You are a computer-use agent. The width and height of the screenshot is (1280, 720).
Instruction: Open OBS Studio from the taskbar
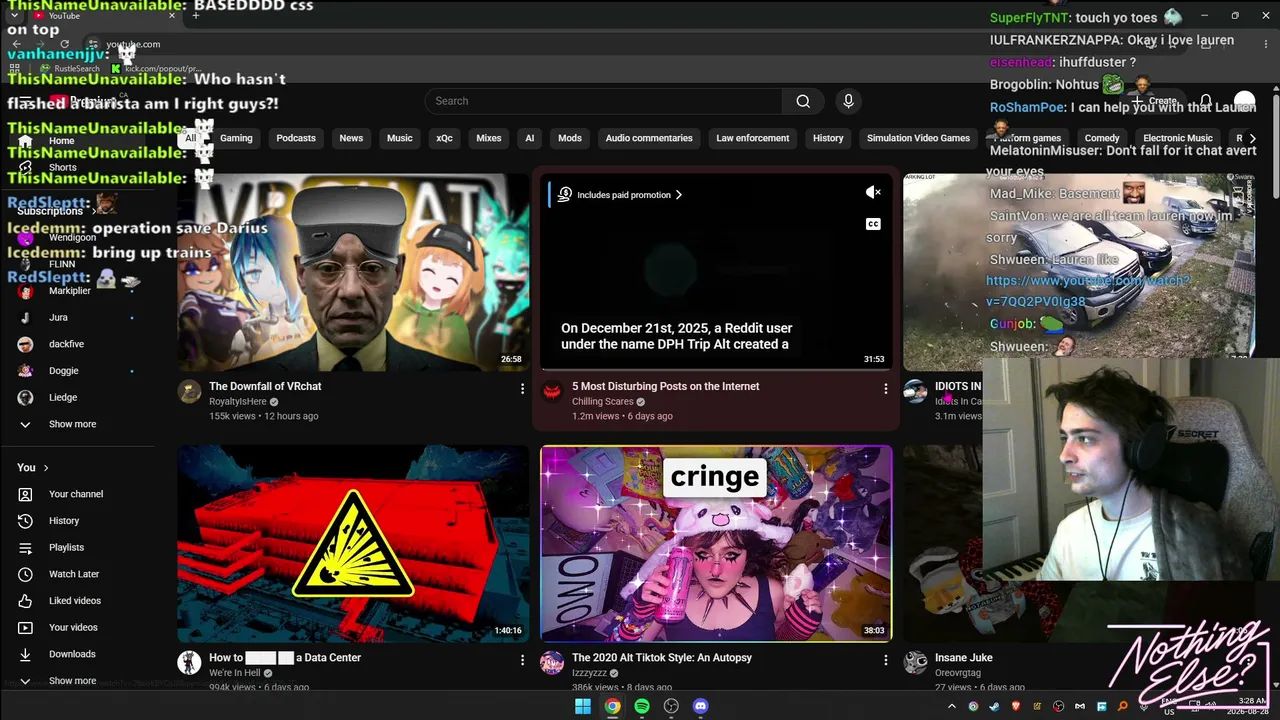(x=671, y=706)
